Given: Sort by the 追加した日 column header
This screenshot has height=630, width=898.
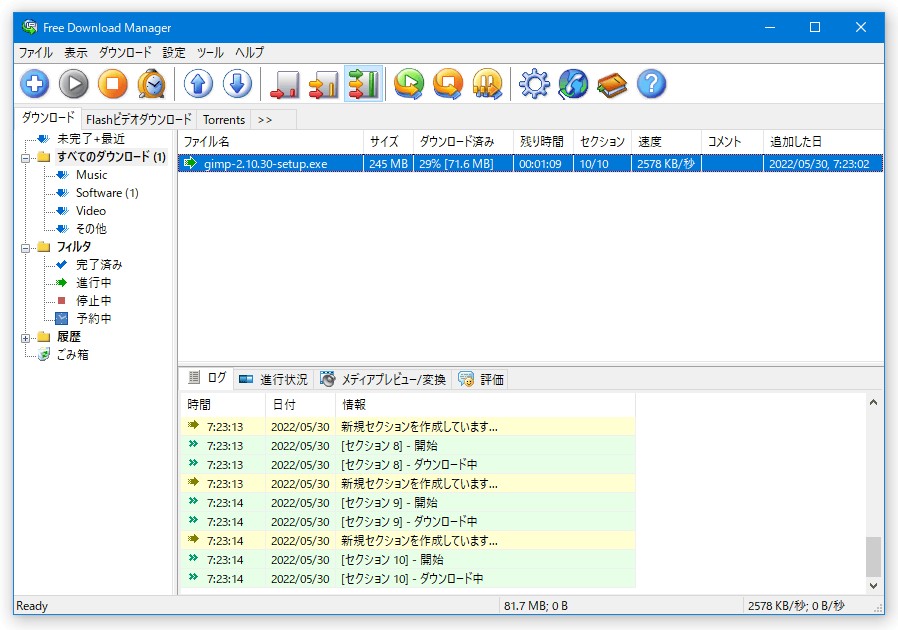Looking at the screenshot, I should point(823,141).
